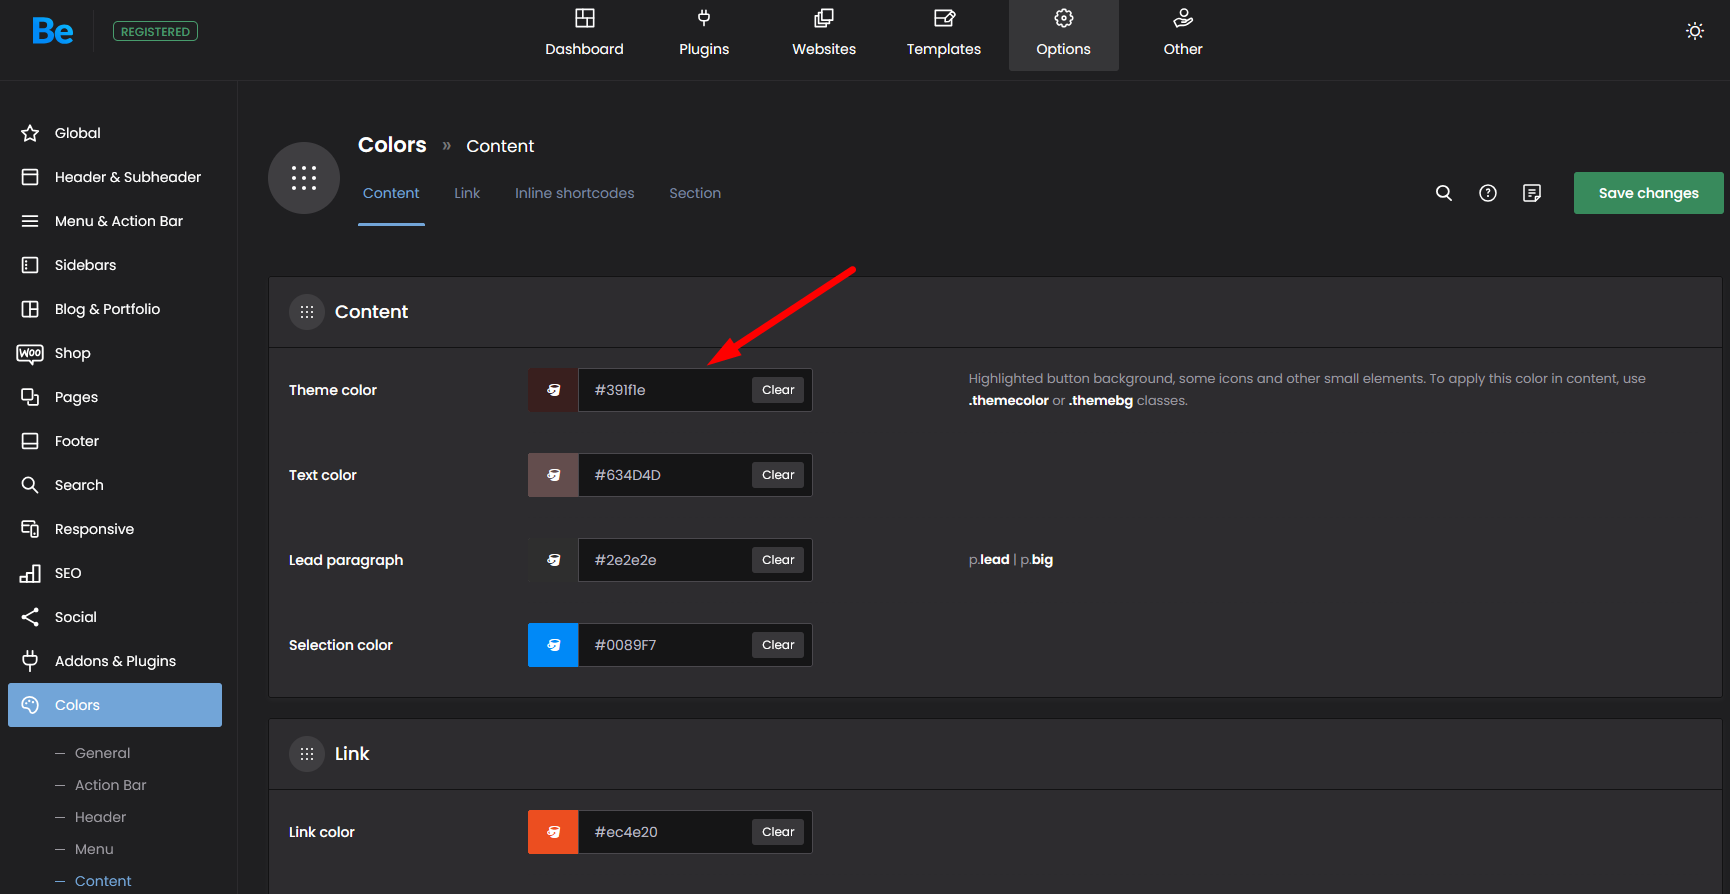Viewport: 1730px width, 894px height.
Task: Click the Addons & Plugins plug icon
Action: [x=30, y=661]
